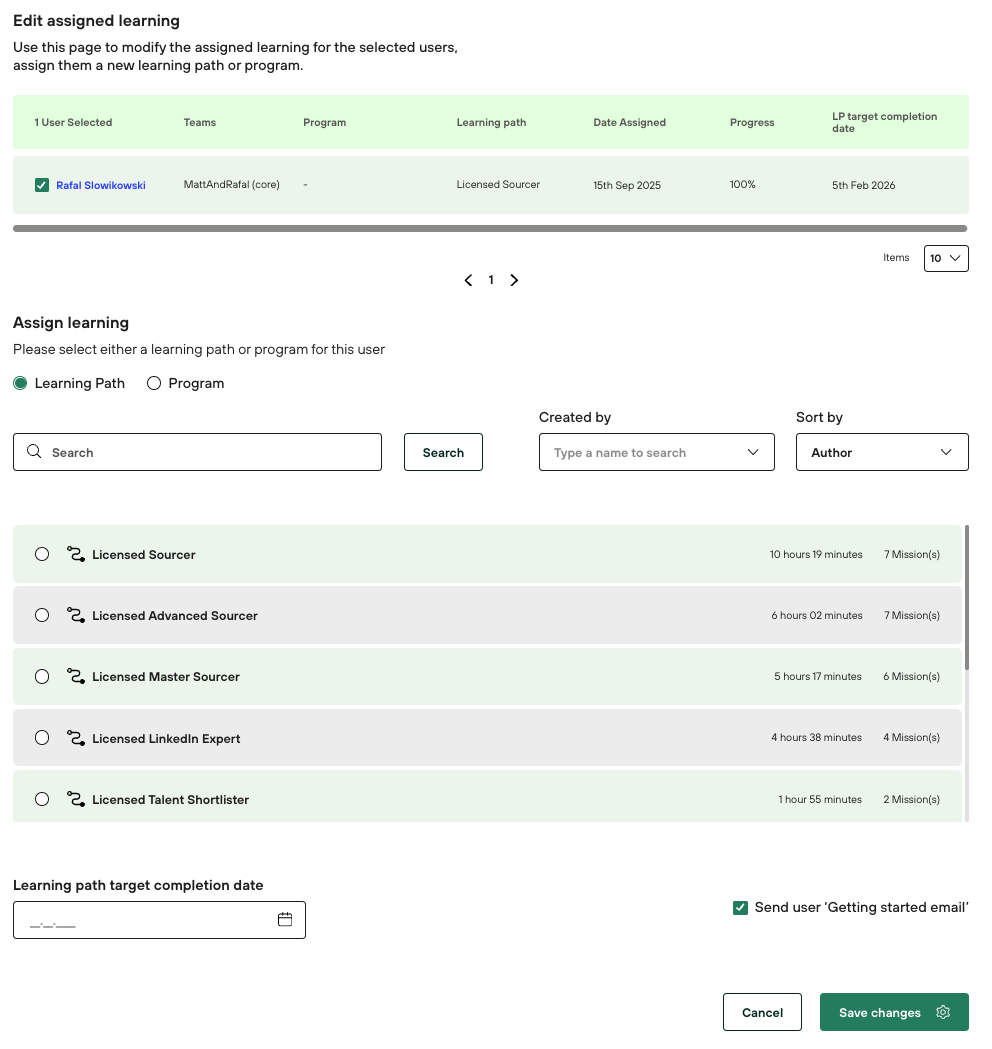Viewport: 992px width, 1049px height.
Task: Expand the Sort by Author dropdown
Action: click(x=881, y=452)
